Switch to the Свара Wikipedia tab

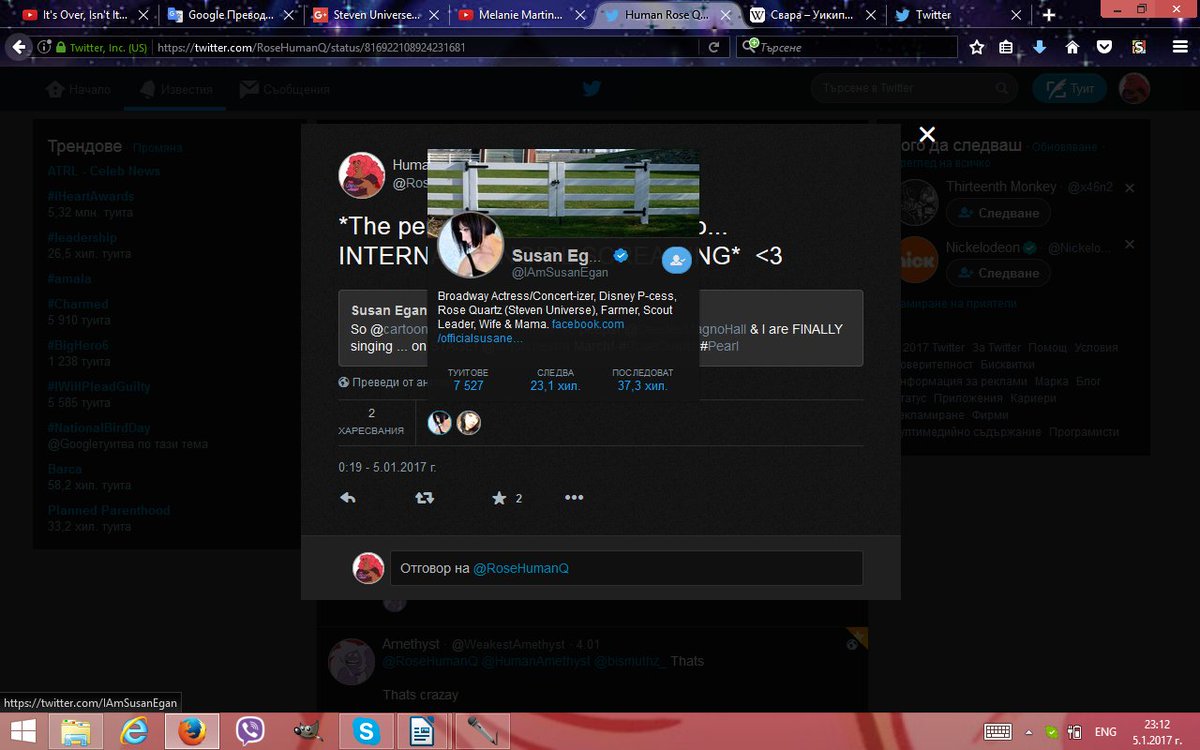(812, 15)
